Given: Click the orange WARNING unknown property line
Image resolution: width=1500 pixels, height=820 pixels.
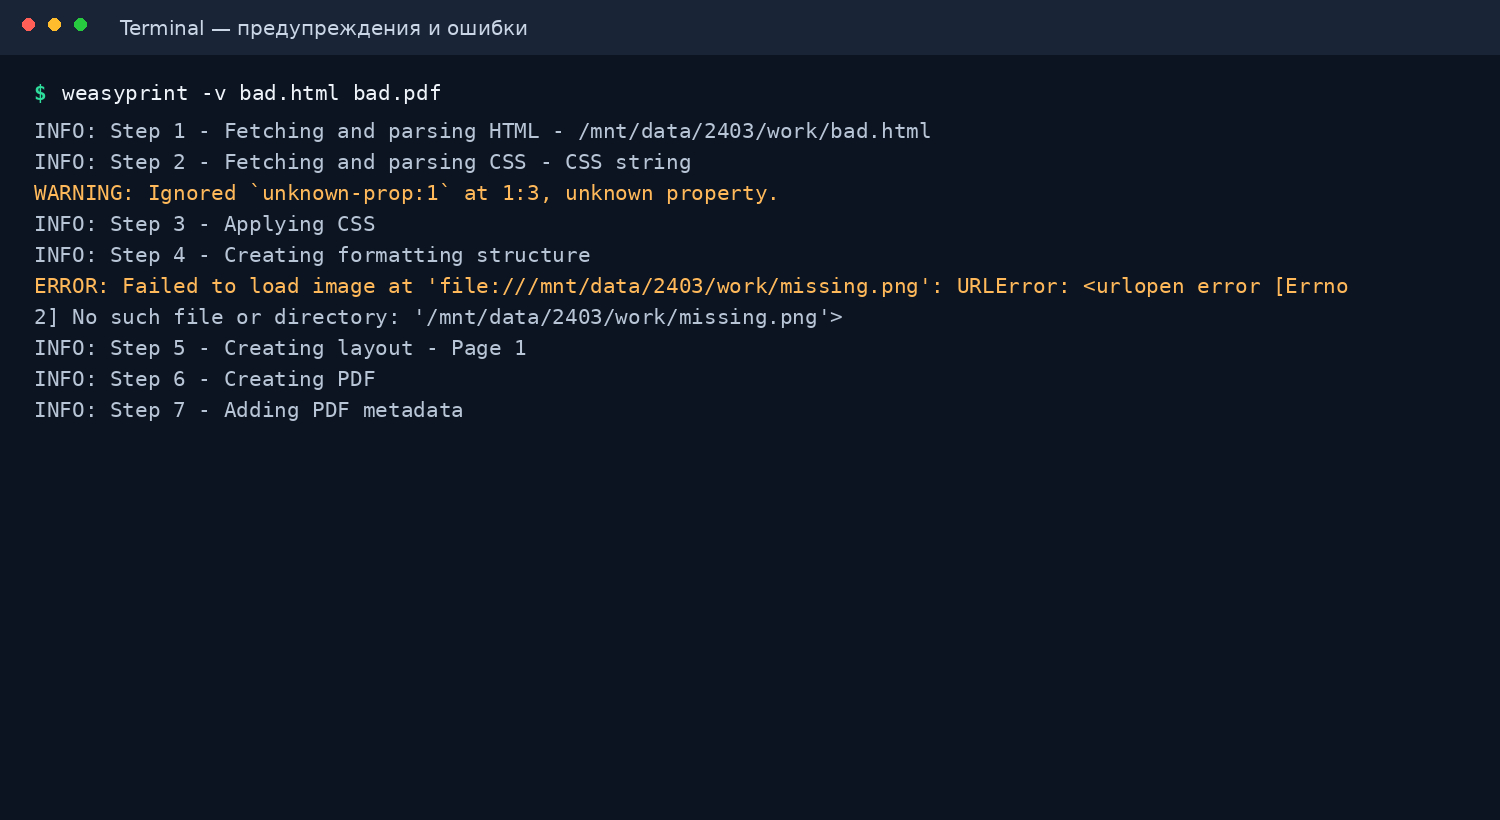Looking at the screenshot, I should pos(406,193).
